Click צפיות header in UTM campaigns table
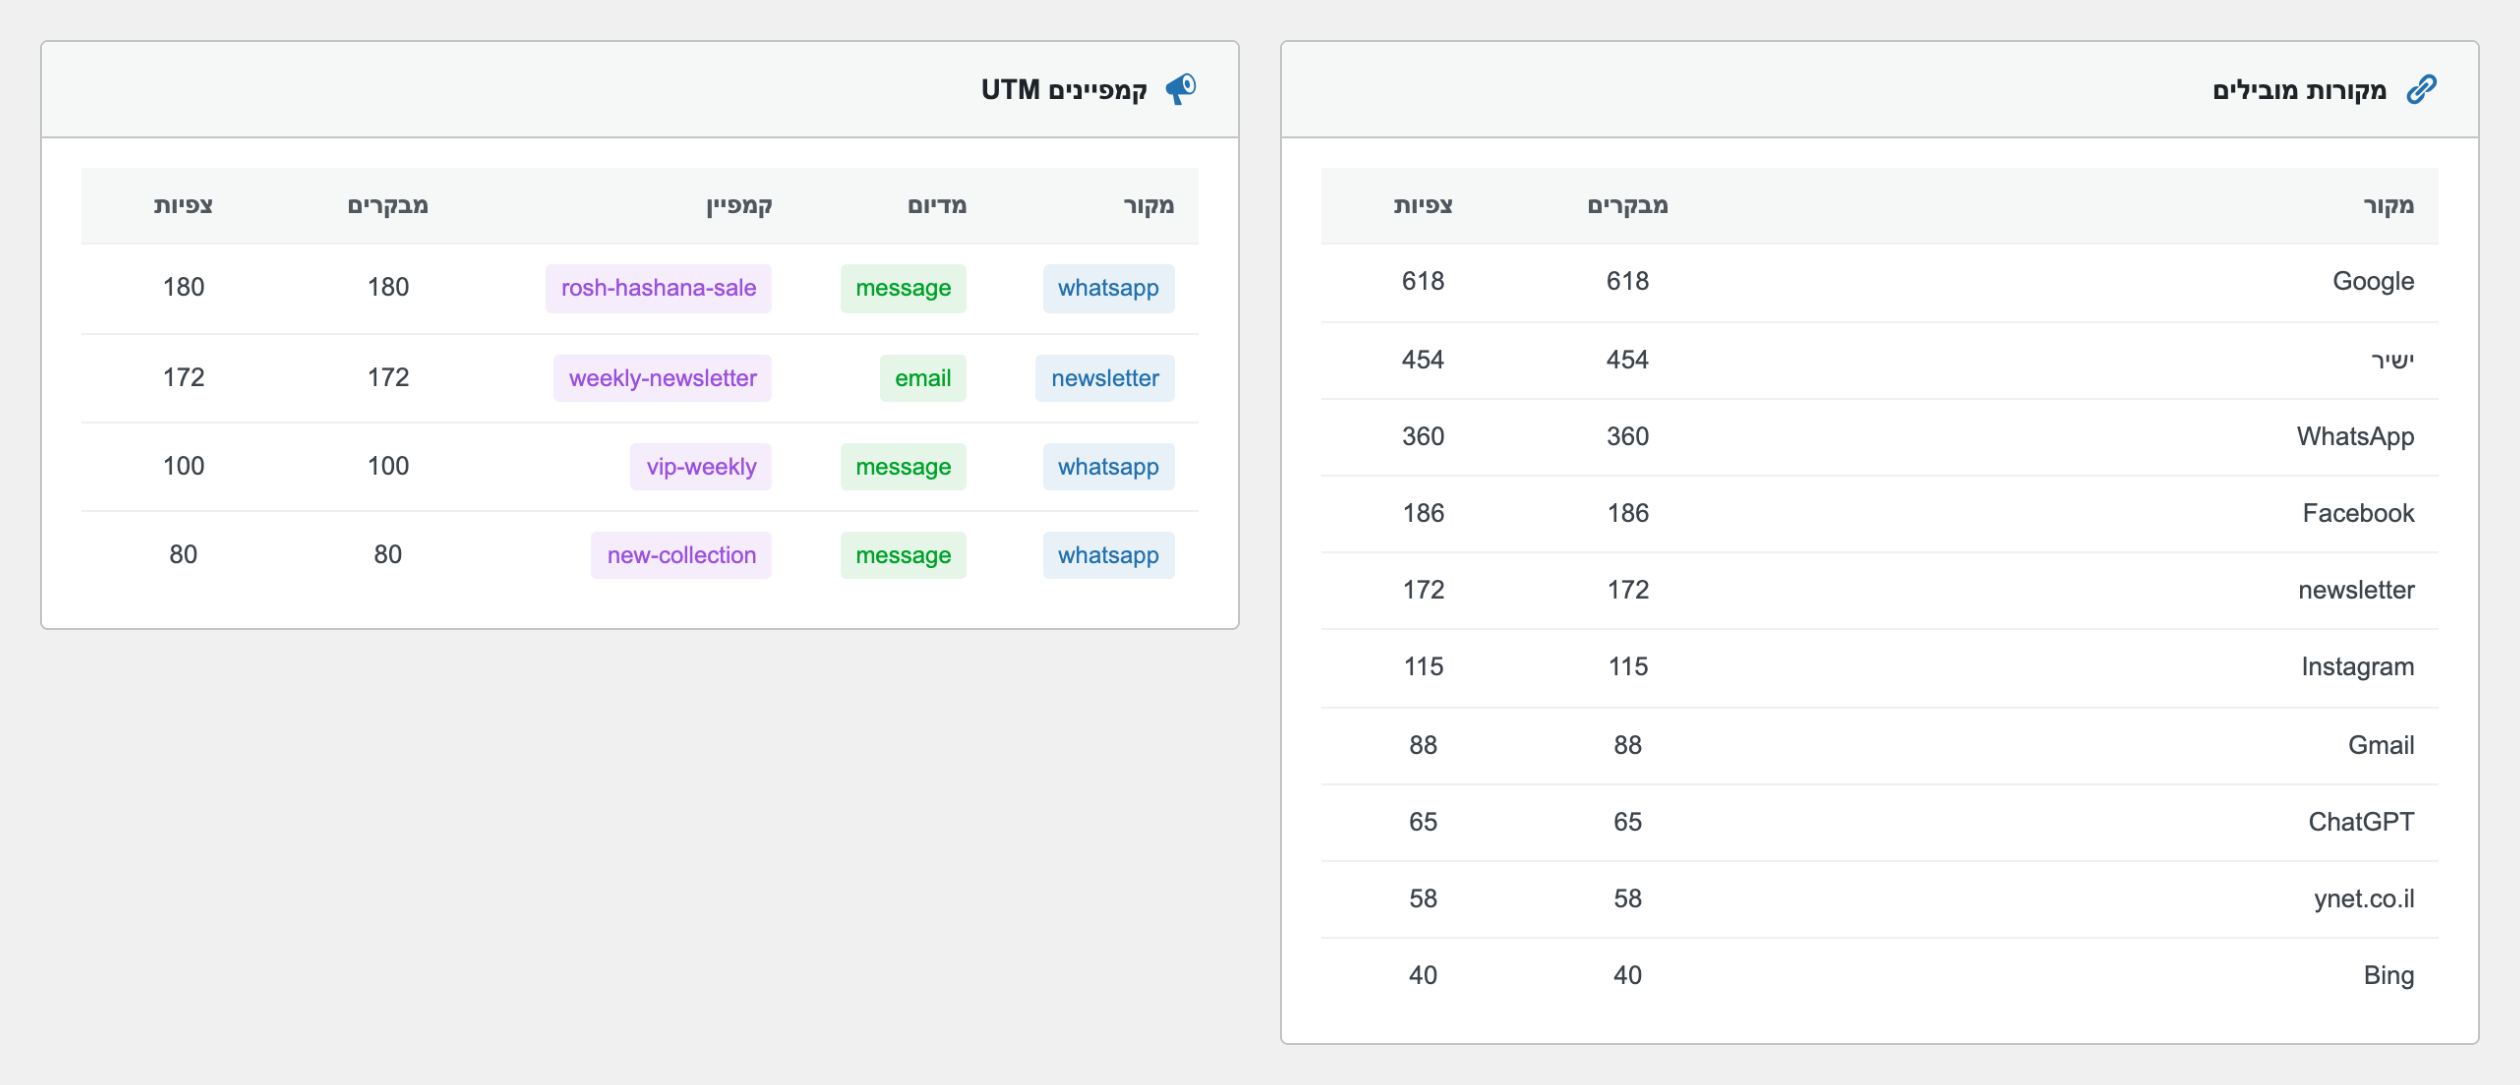 tap(183, 206)
